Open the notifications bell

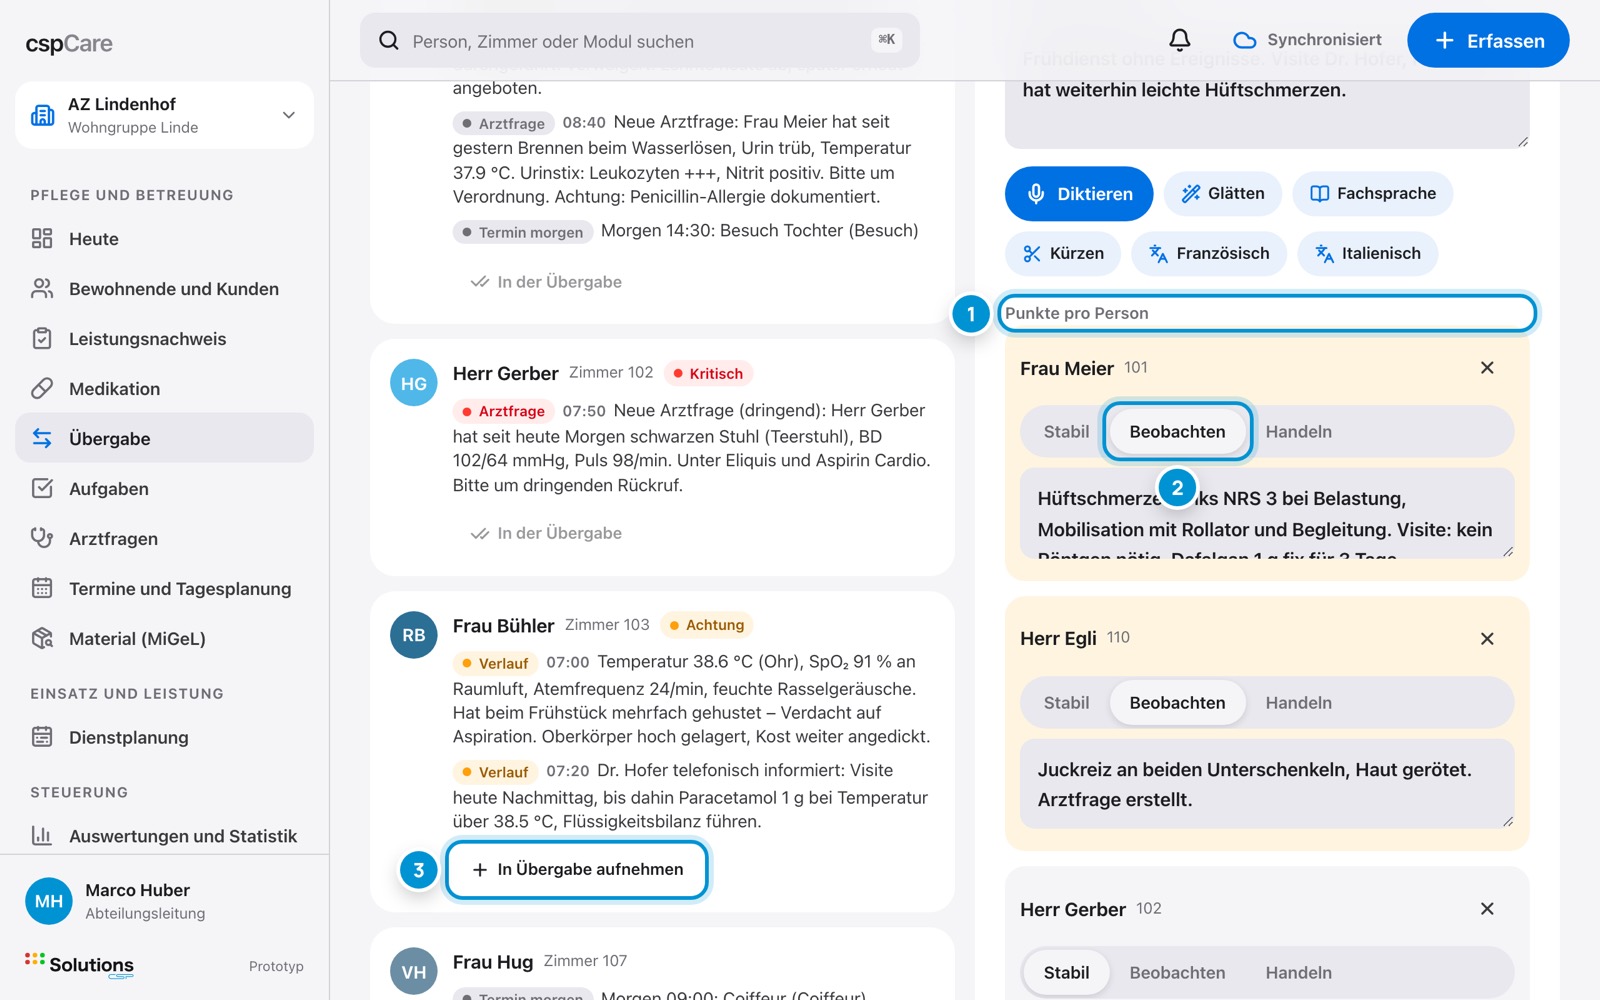coord(1180,40)
